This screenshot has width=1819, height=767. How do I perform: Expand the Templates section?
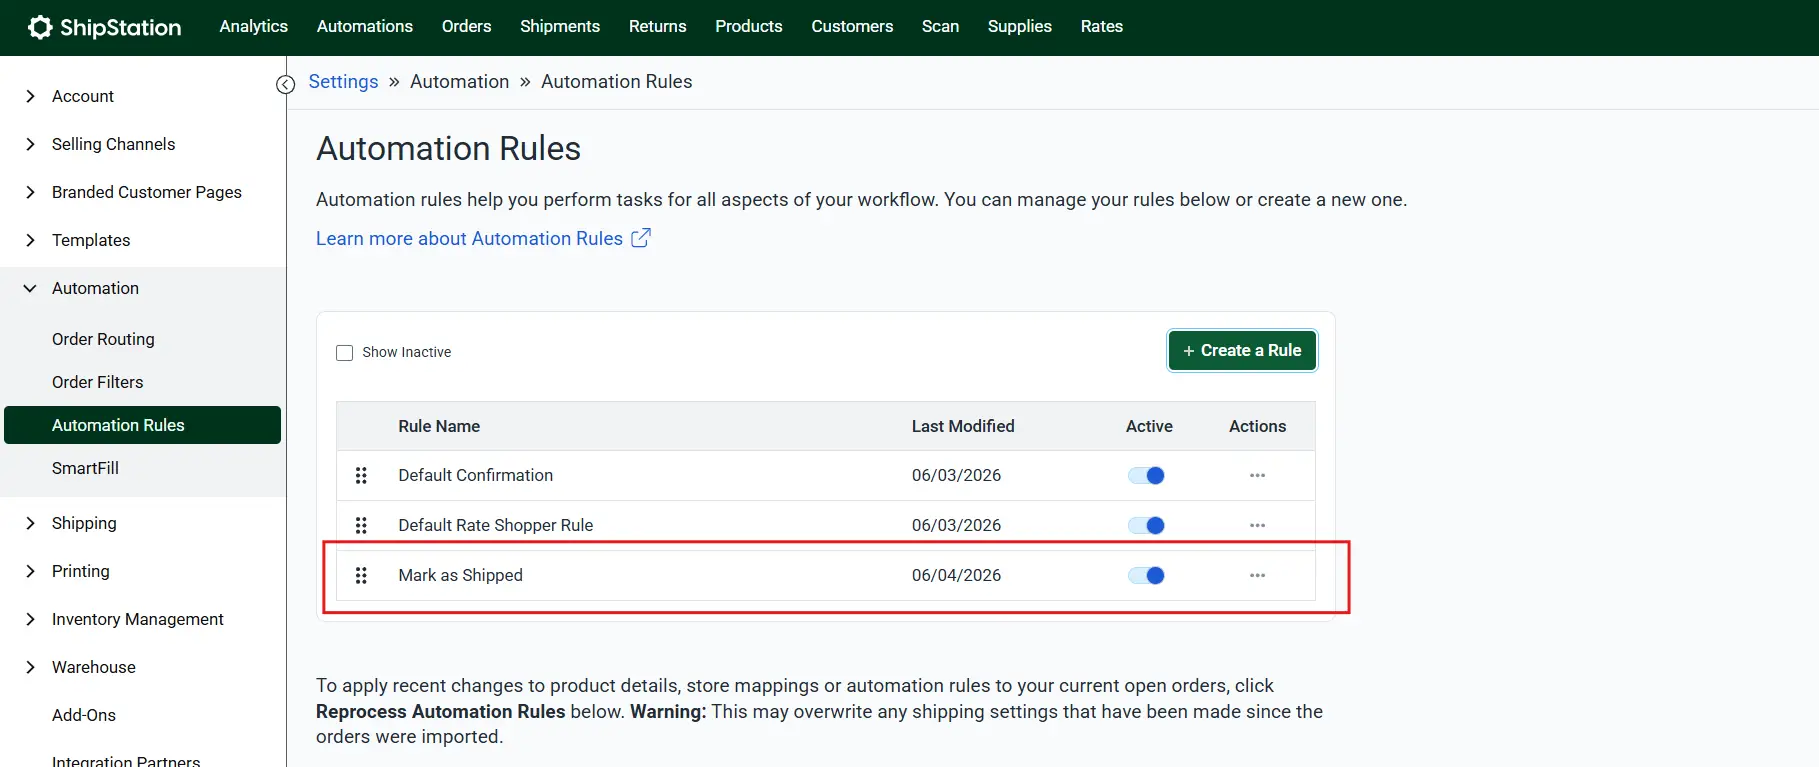[x=30, y=240]
